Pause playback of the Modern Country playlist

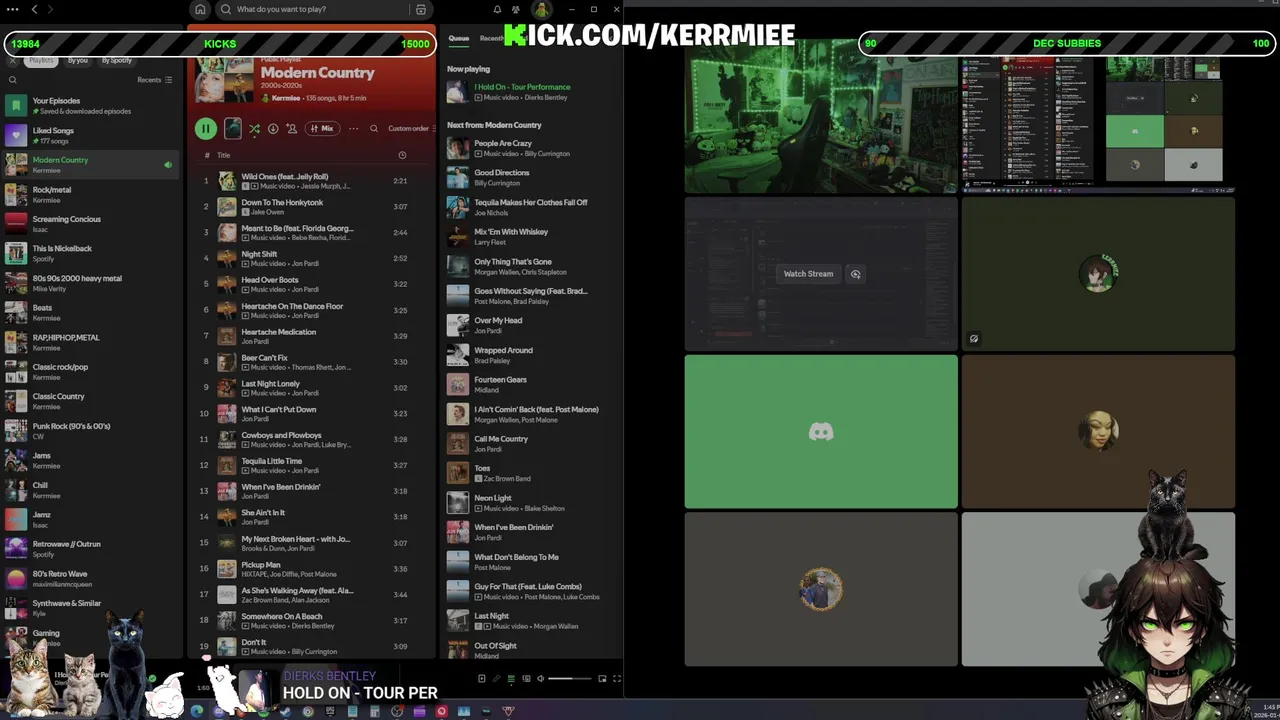click(205, 128)
